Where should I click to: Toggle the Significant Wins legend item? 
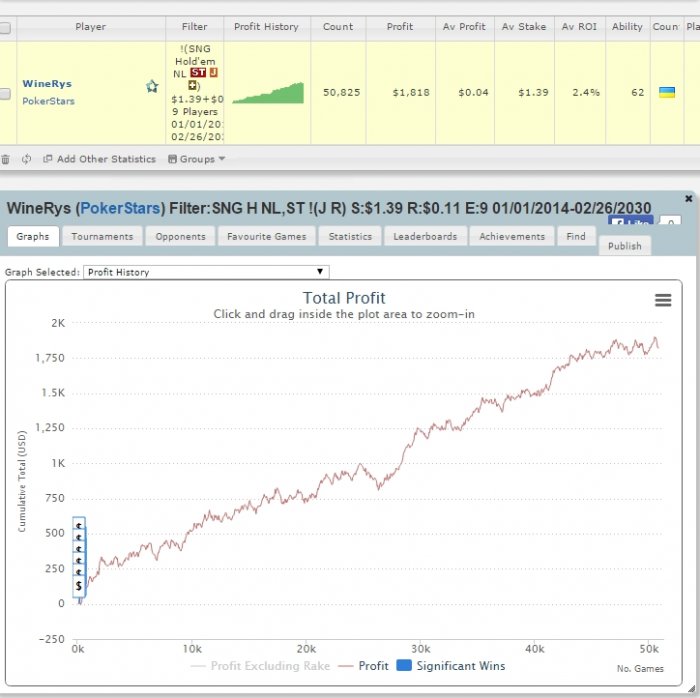click(x=451, y=666)
